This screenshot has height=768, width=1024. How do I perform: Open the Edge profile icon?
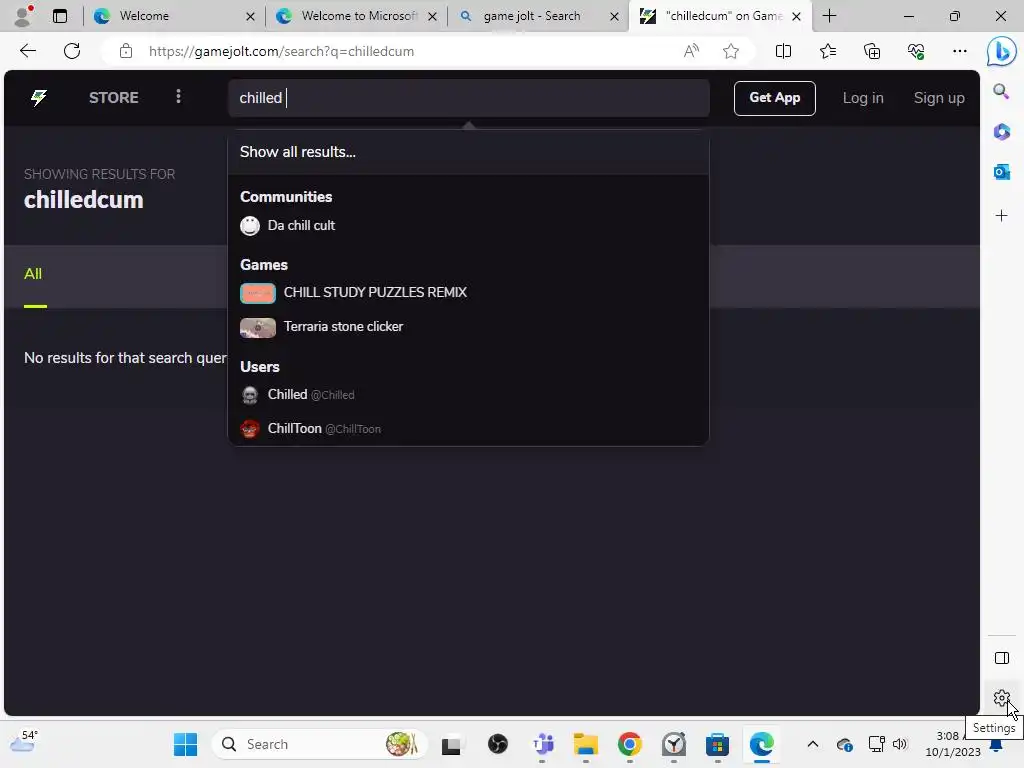(x=23, y=16)
